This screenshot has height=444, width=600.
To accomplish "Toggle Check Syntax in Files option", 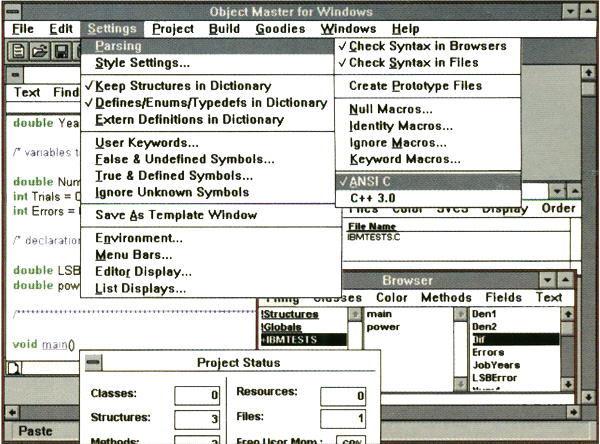I will pyautogui.click(x=413, y=63).
